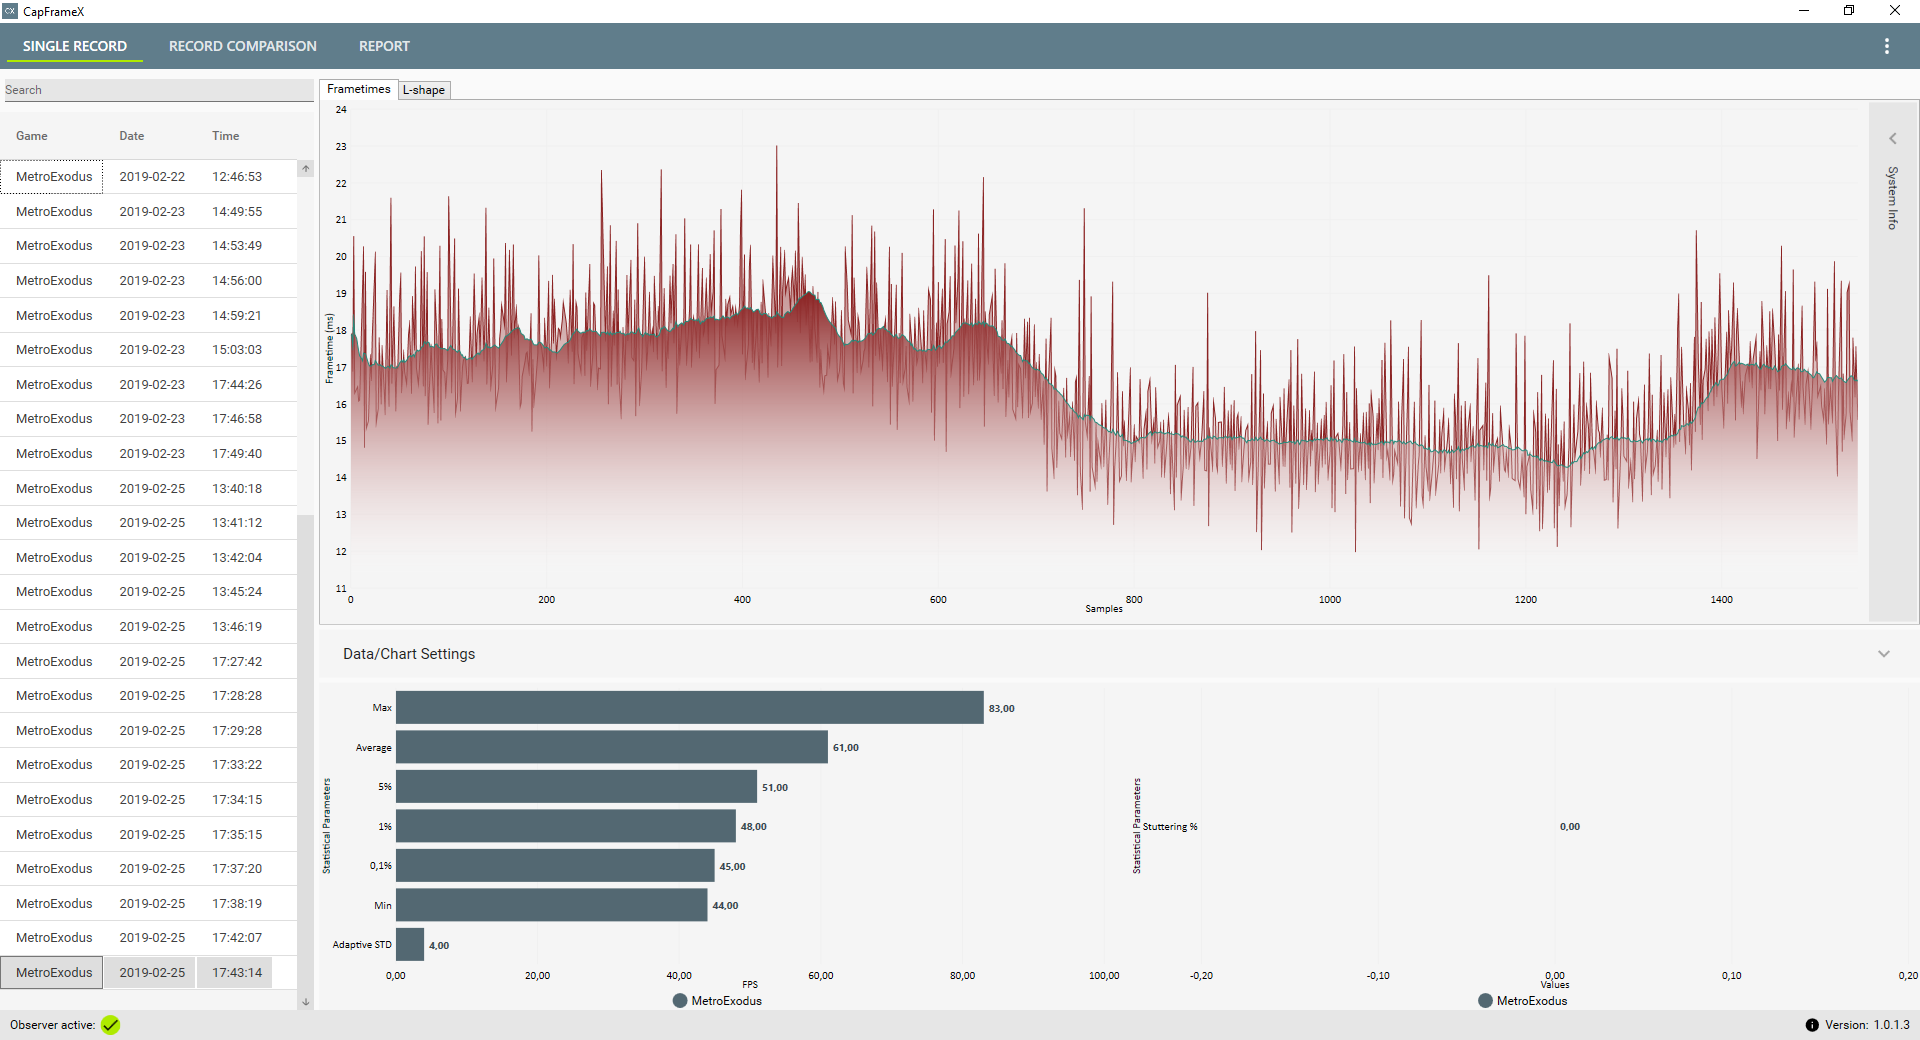Select the record timed 13:41:12
This screenshot has width=1920, height=1040.
tap(149, 523)
